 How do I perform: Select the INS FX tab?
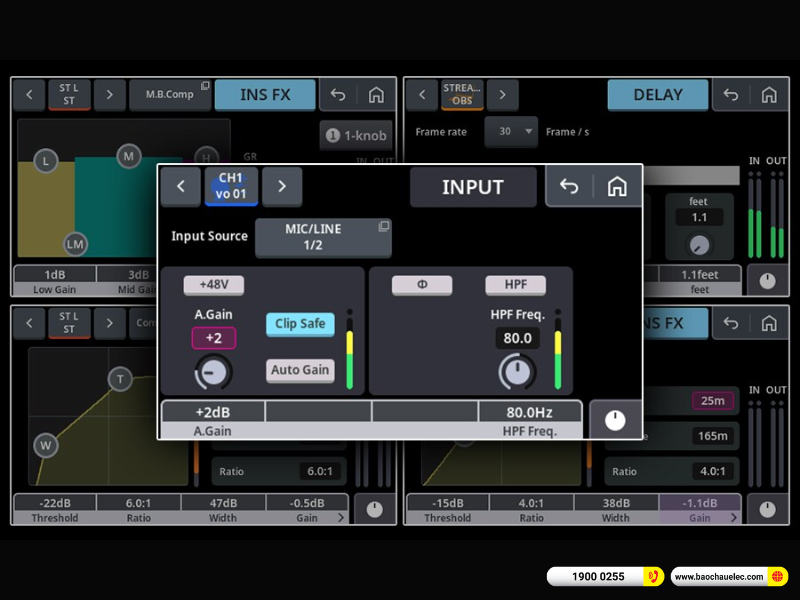tap(265, 95)
